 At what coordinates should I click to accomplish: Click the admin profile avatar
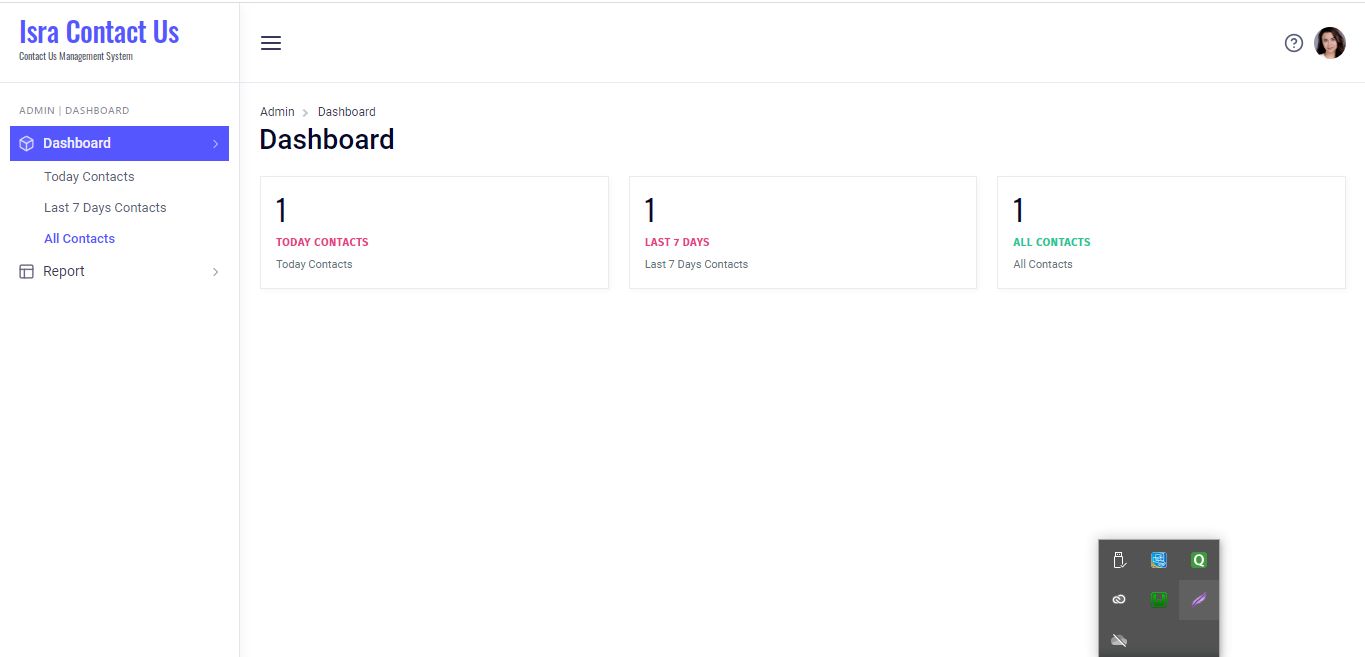1330,43
